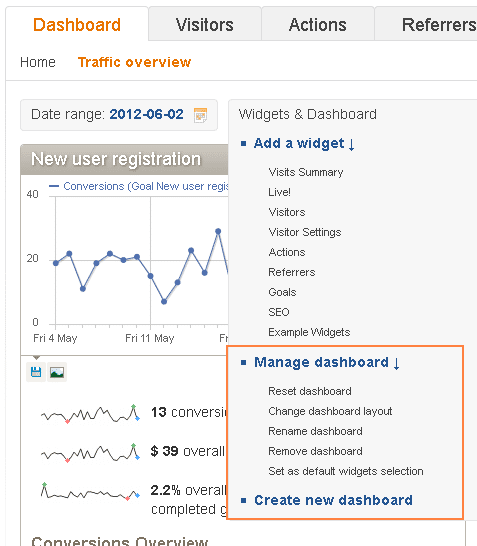Screen dimensions: 477x546
Task: Click the conversions sparkline graph
Action: point(91,414)
